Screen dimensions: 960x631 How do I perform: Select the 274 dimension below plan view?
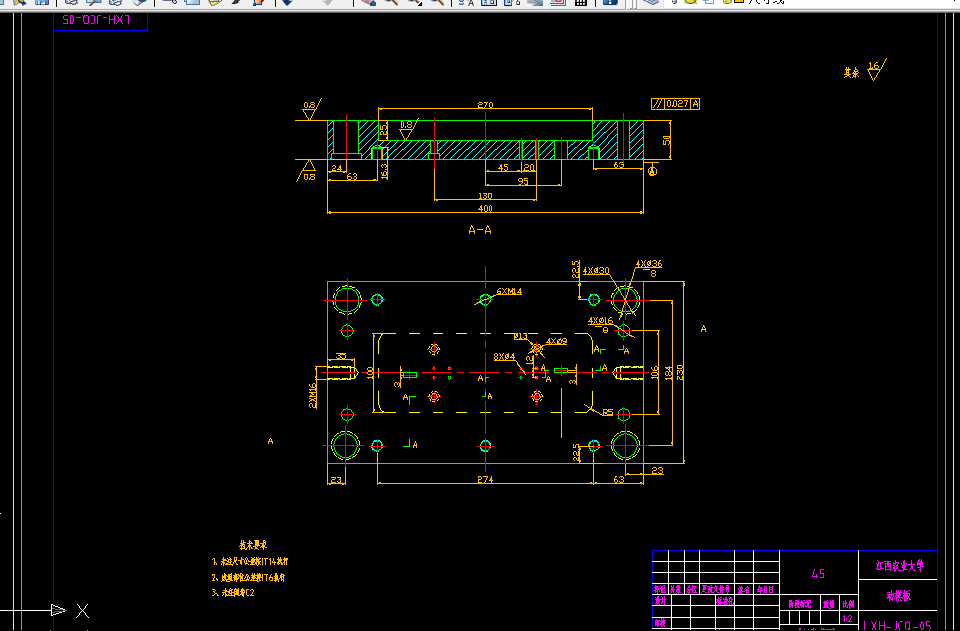485,479
